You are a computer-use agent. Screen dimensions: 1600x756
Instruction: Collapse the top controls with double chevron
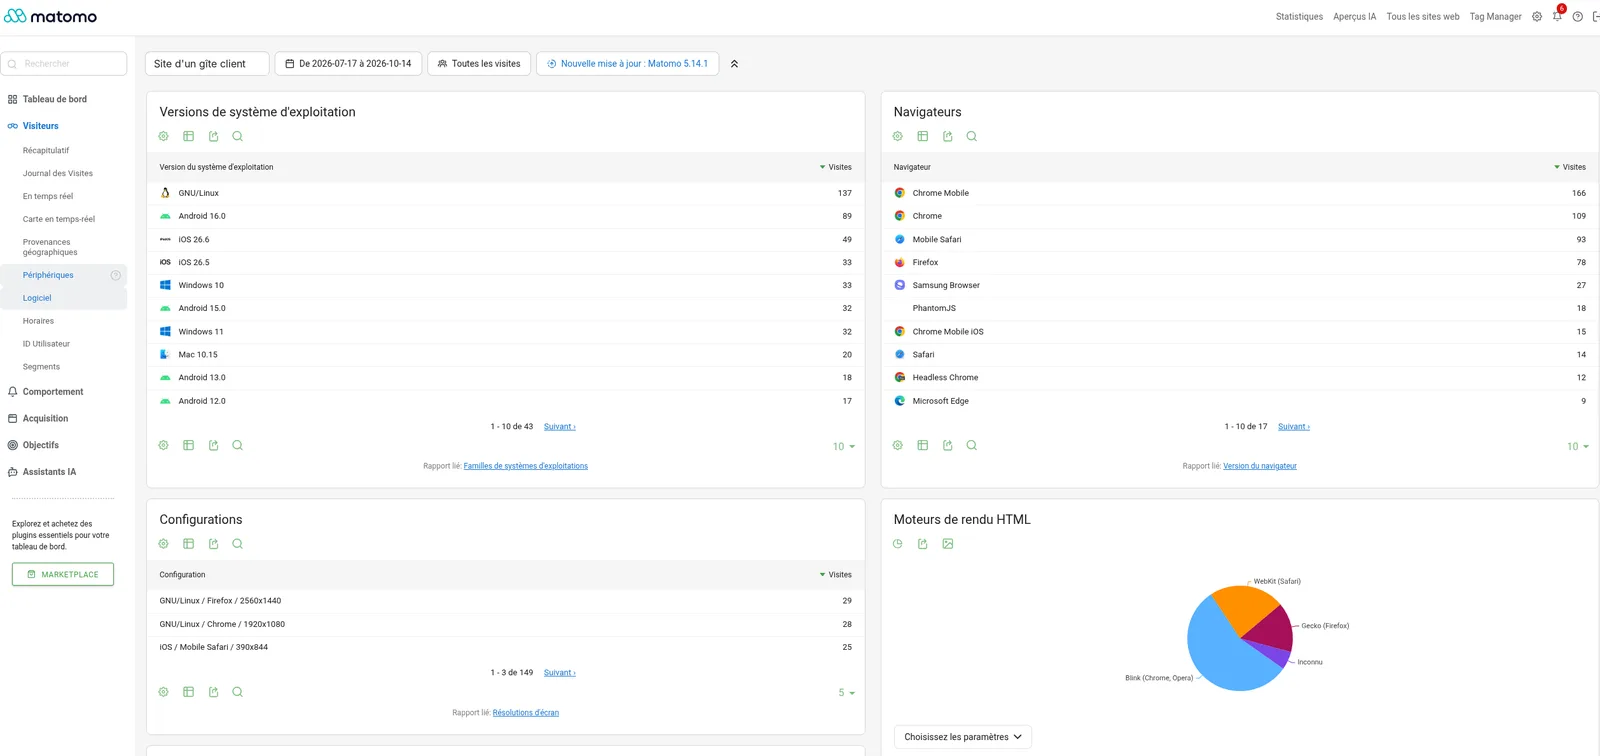(x=734, y=64)
